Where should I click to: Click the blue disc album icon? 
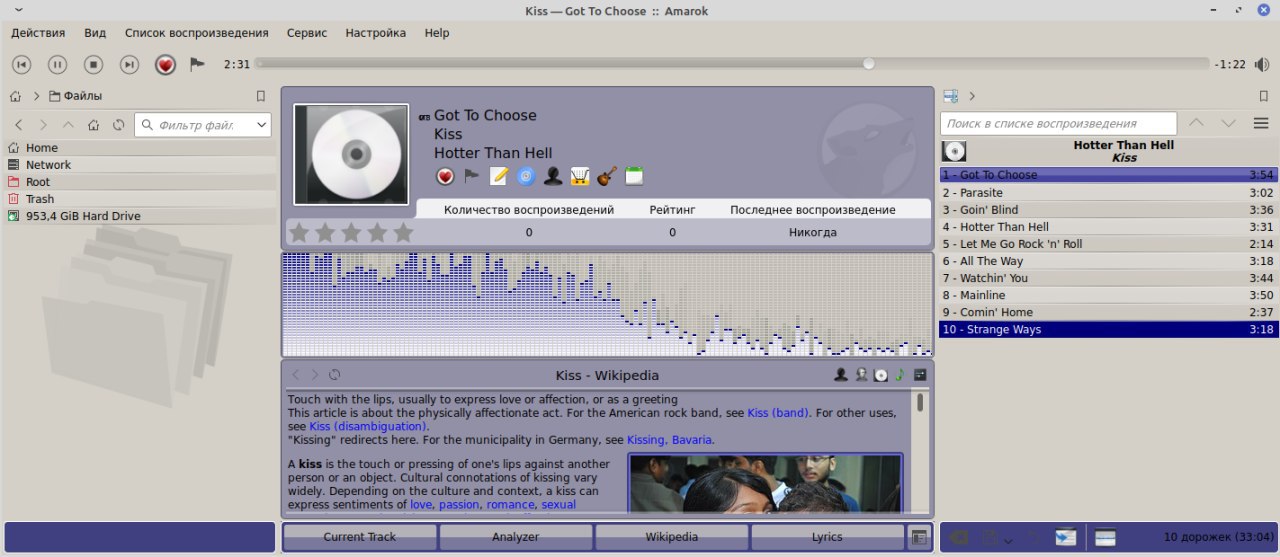525,177
